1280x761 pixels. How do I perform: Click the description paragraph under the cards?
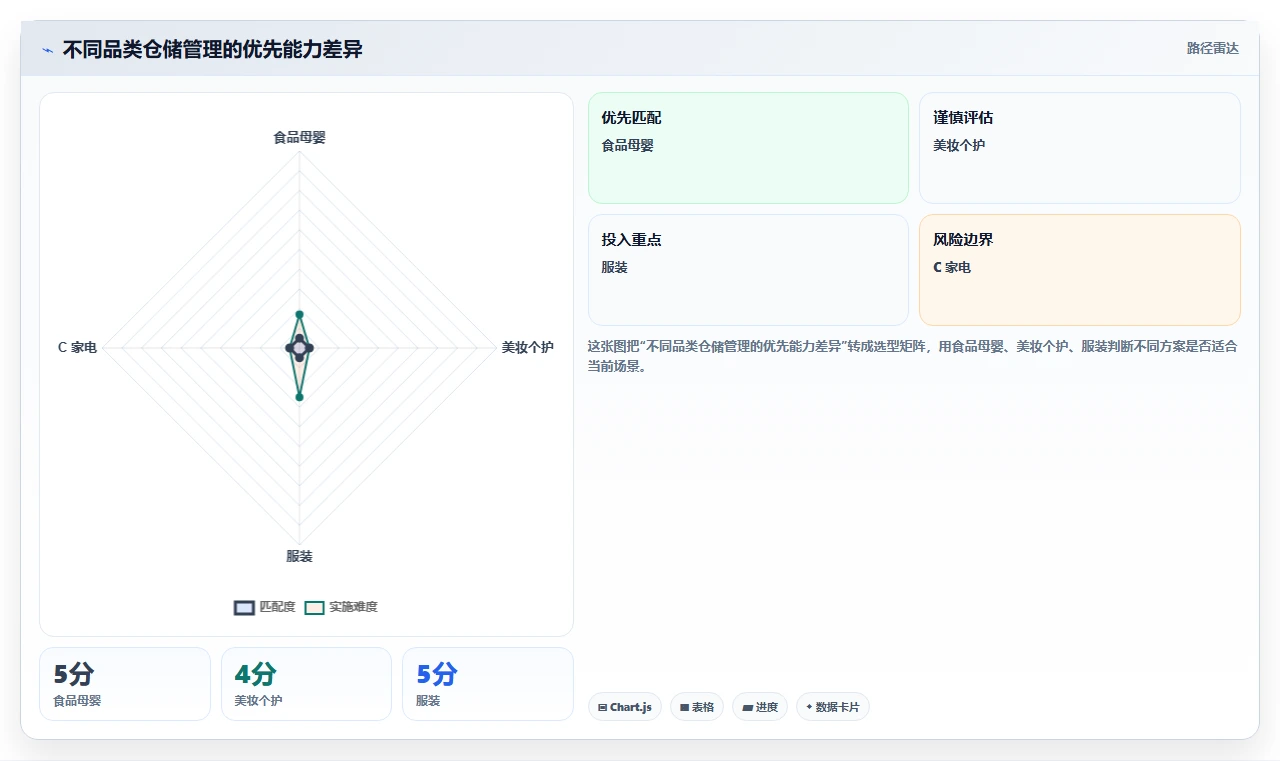(x=913, y=356)
